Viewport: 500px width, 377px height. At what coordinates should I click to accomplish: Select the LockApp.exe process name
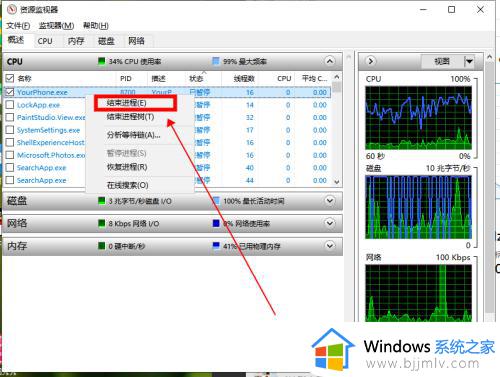point(38,105)
